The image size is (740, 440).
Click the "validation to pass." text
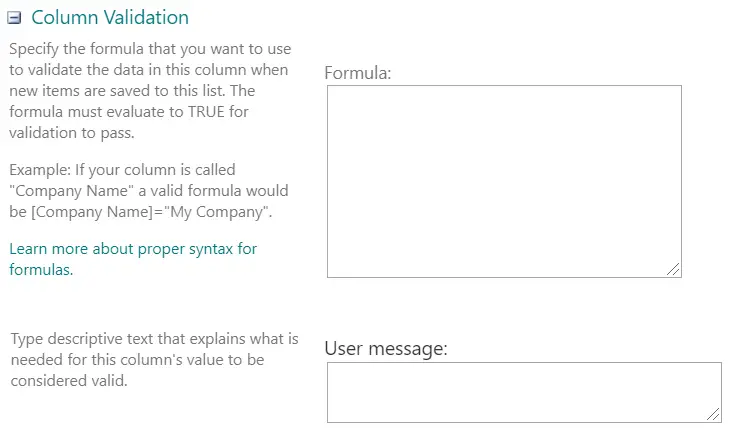point(71,132)
